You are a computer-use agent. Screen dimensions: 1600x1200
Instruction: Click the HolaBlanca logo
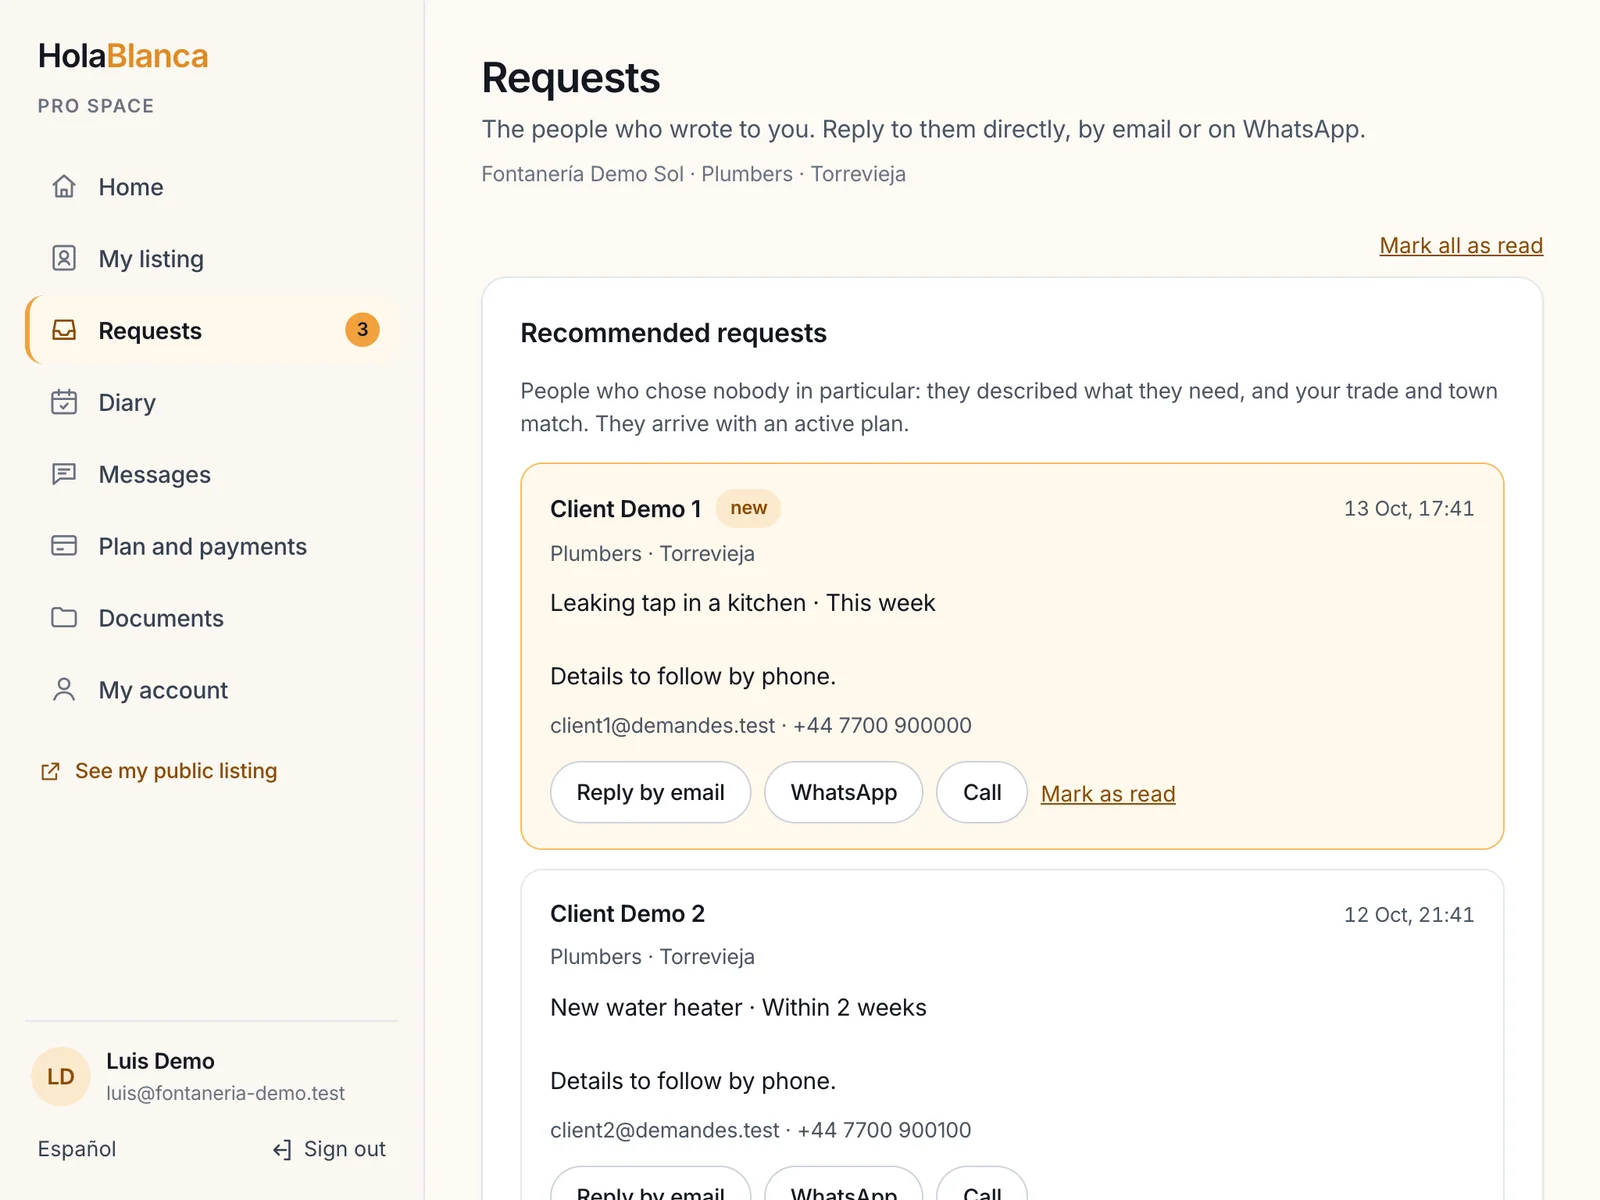123,56
